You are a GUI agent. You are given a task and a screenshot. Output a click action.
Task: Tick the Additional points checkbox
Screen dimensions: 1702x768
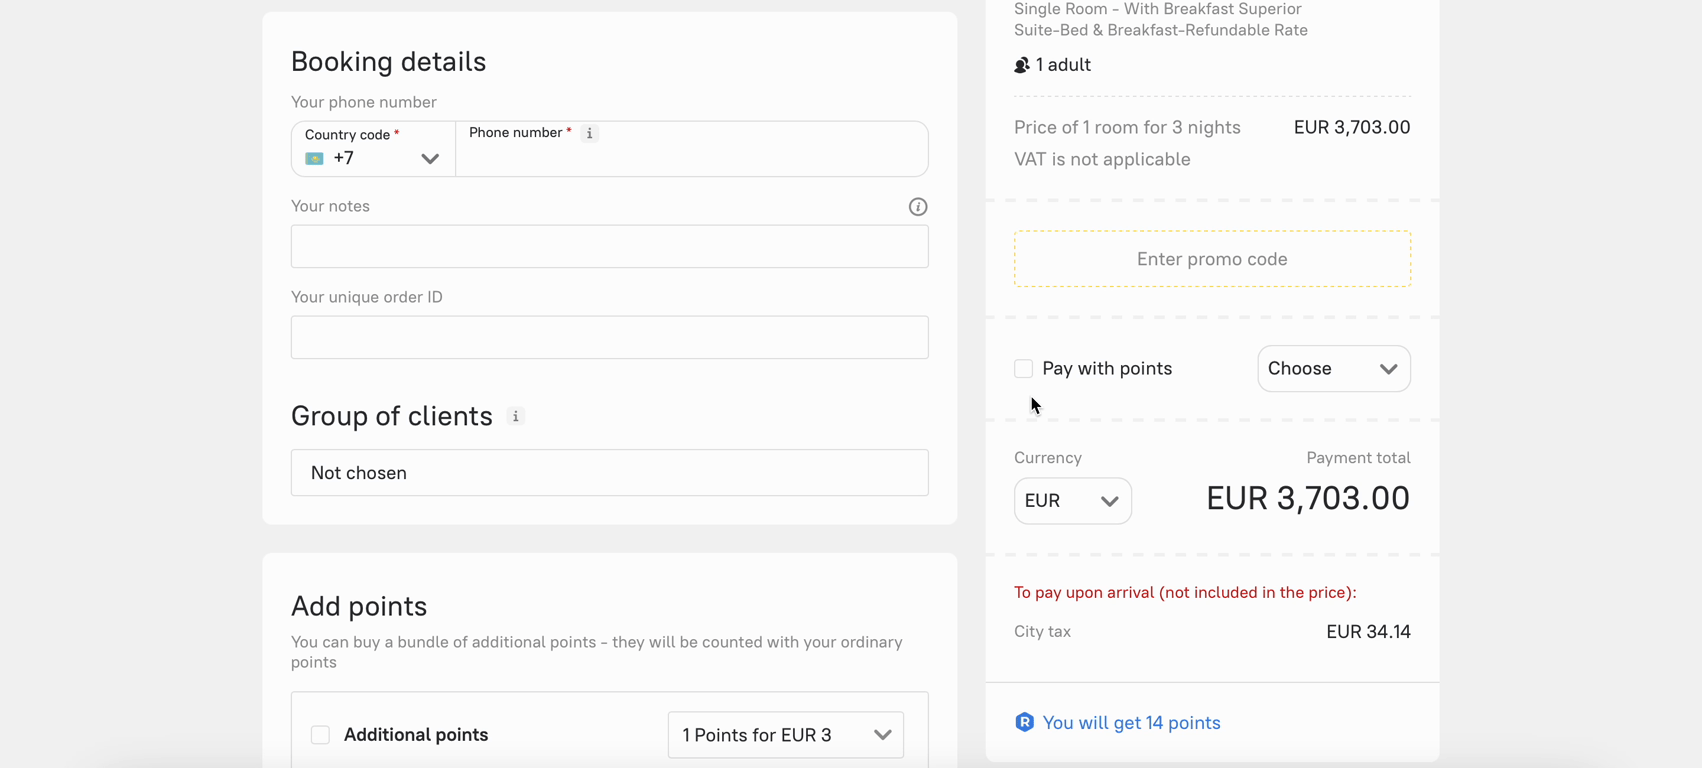point(320,735)
